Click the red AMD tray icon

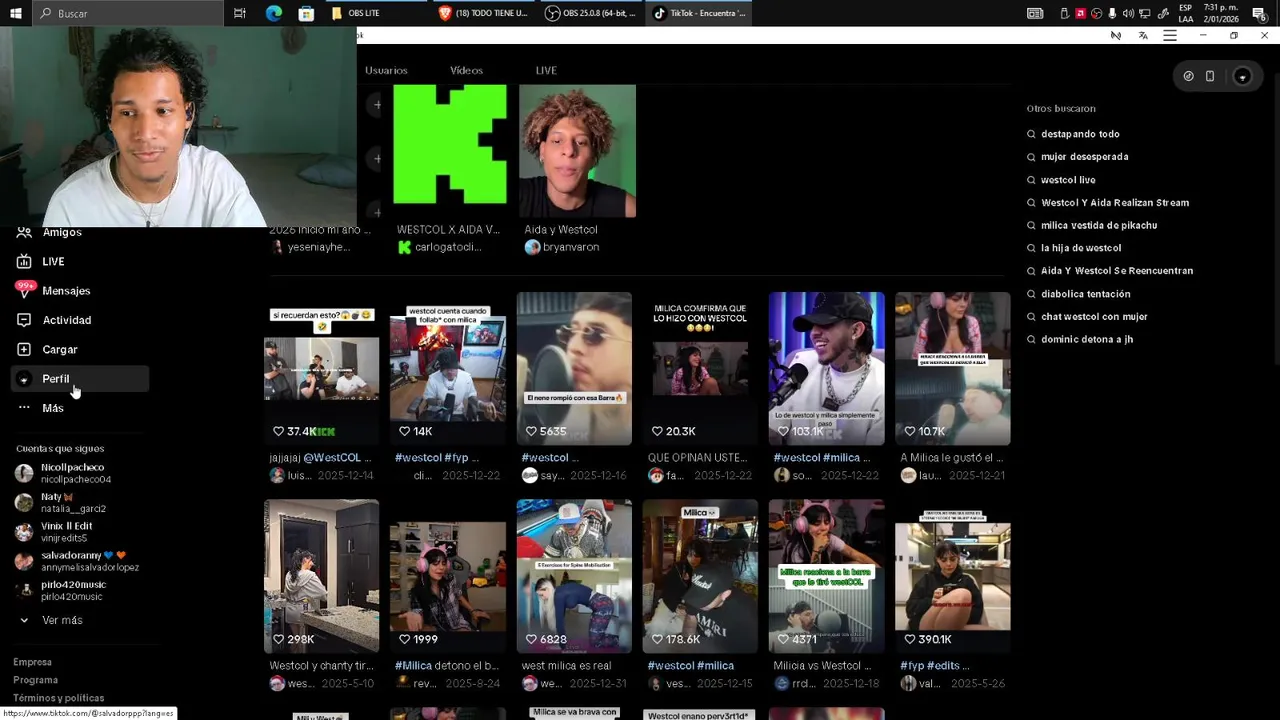click(1080, 13)
